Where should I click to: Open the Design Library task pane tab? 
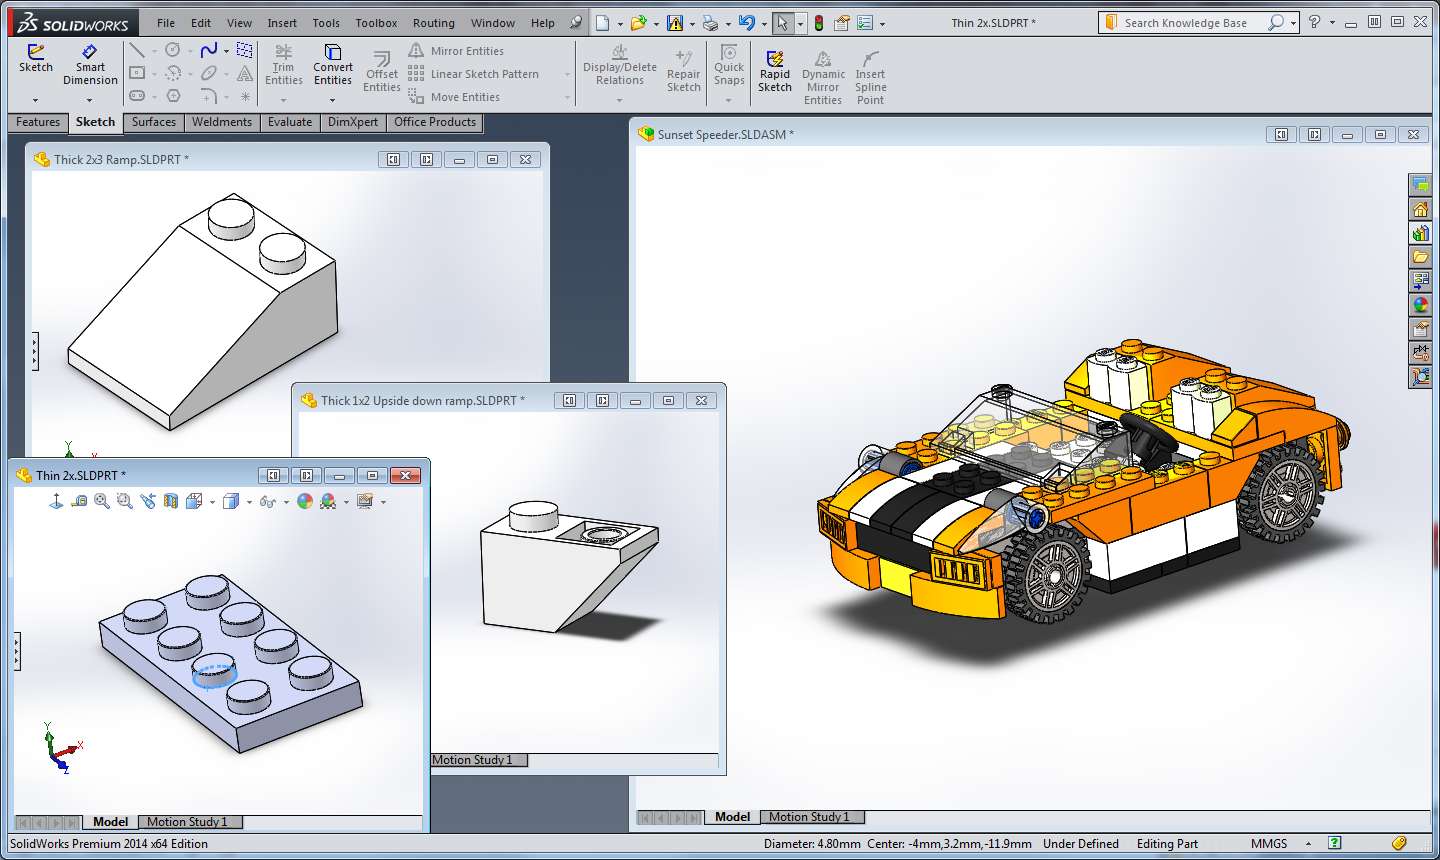[x=1420, y=233]
